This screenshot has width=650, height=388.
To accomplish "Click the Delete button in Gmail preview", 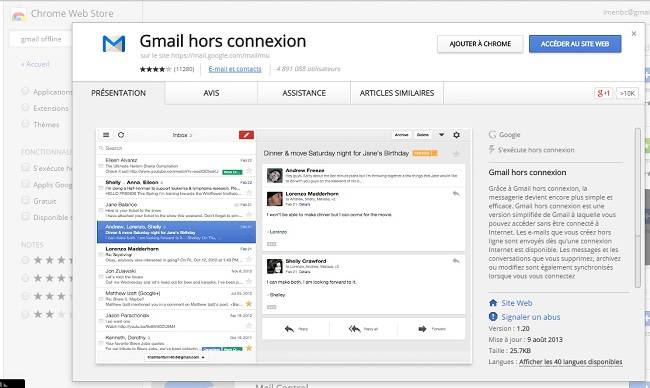I will [x=423, y=135].
